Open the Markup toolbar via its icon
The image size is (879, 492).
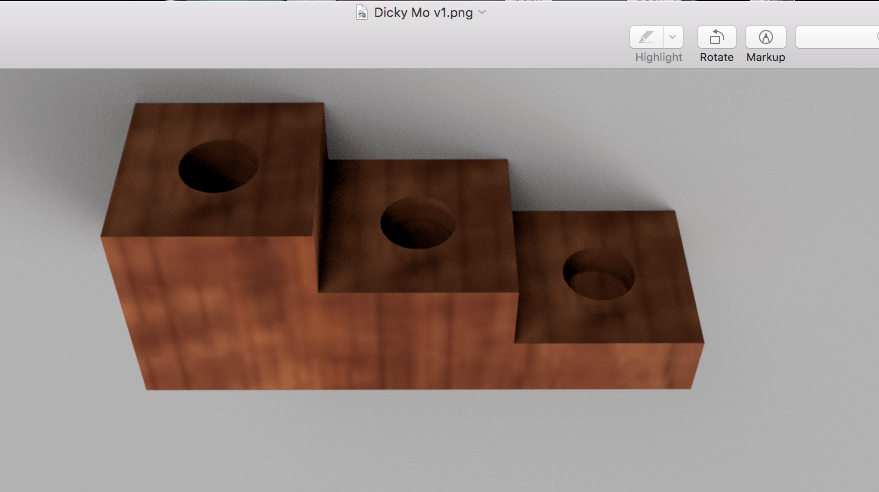pos(766,37)
